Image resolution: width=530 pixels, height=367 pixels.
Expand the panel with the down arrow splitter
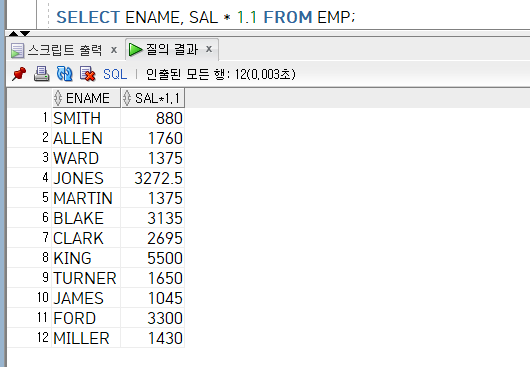pos(25,33)
